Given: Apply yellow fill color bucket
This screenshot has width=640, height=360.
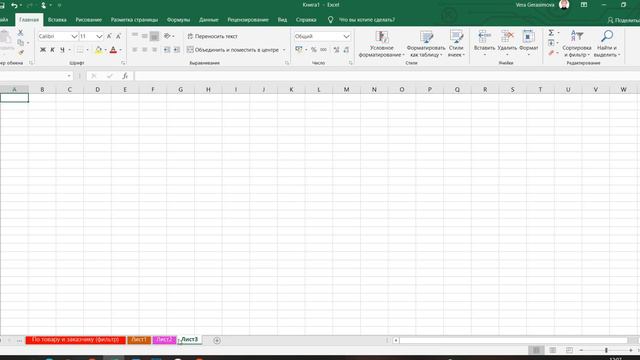Looking at the screenshot, I should [98, 50].
